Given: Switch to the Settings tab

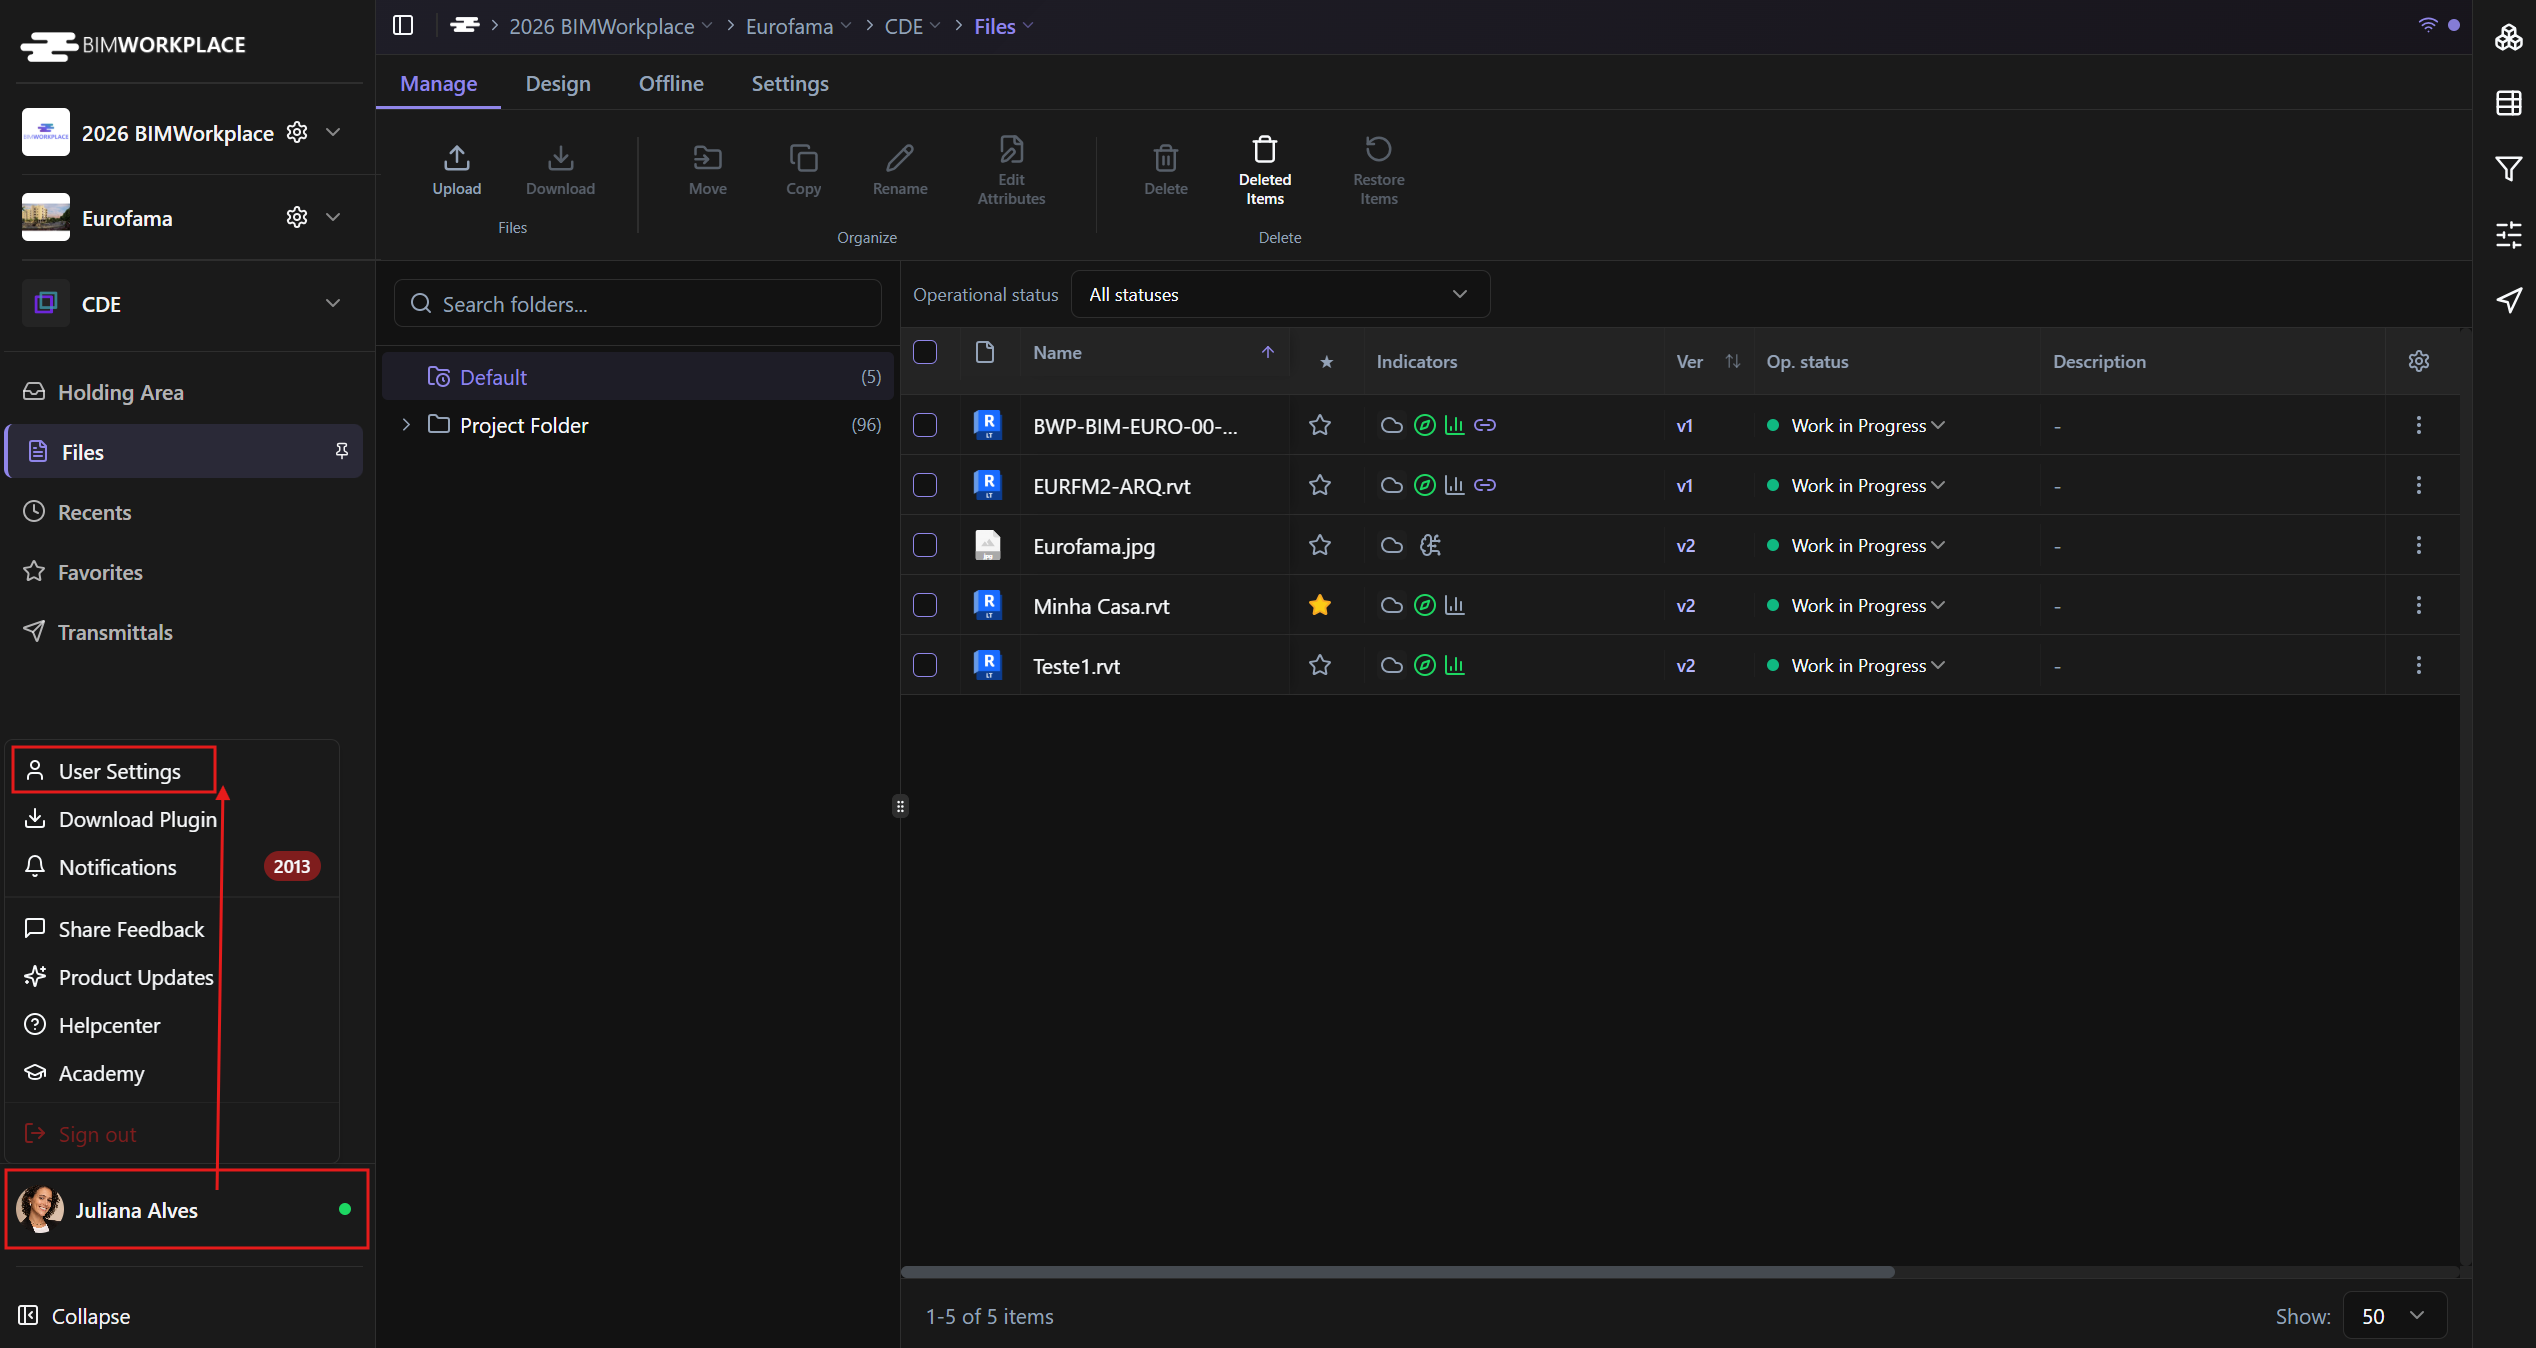Looking at the screenshot, I should [x=790, y=83].
